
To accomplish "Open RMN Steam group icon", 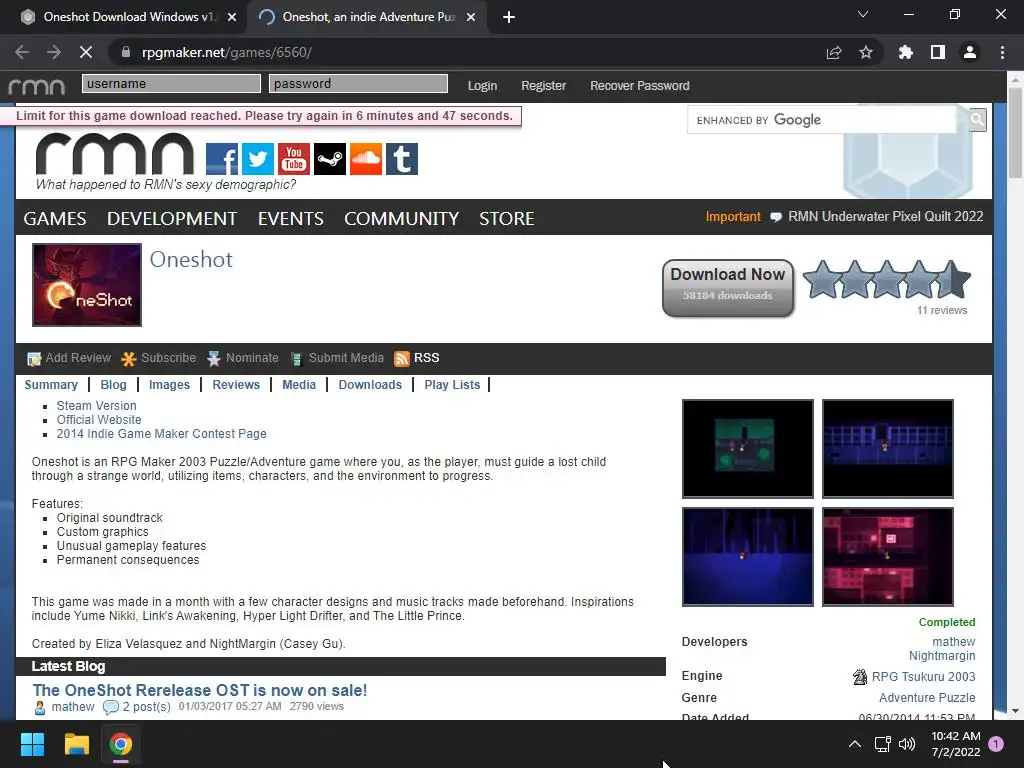I will [330, 159].
